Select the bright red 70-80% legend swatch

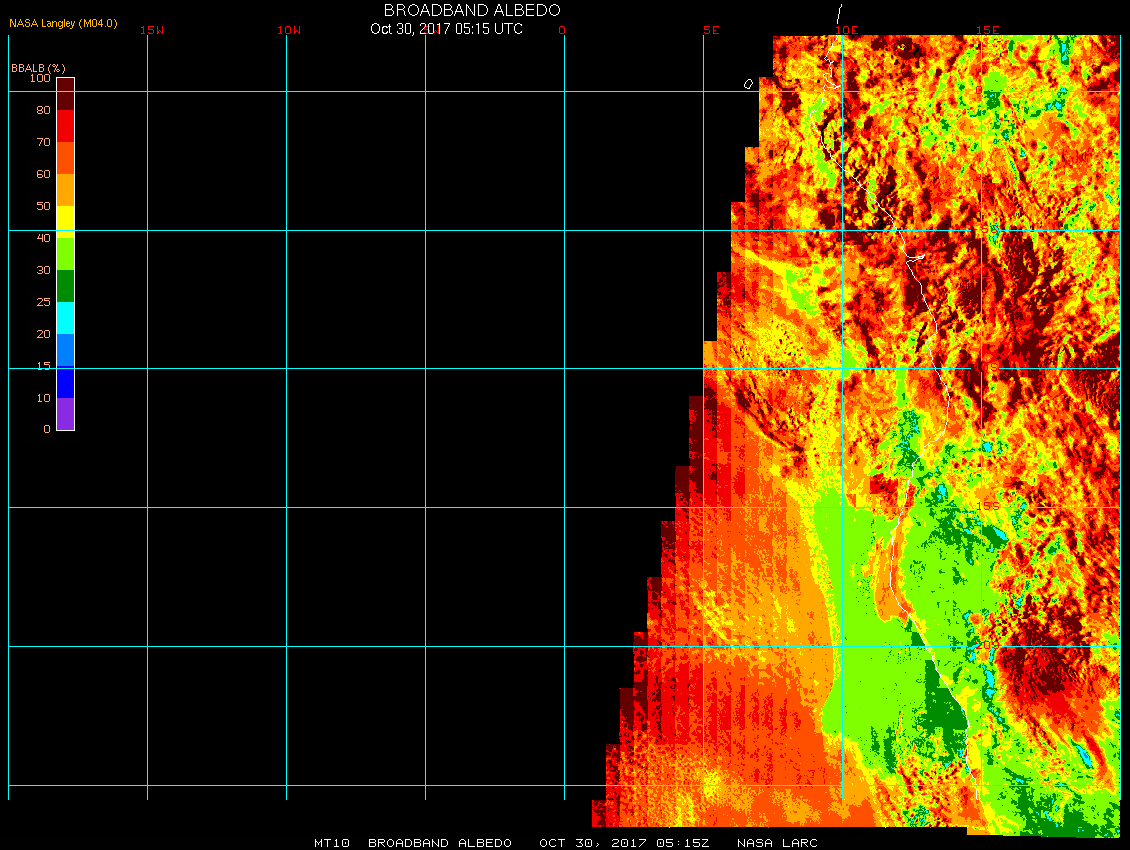tap(65, 126)
